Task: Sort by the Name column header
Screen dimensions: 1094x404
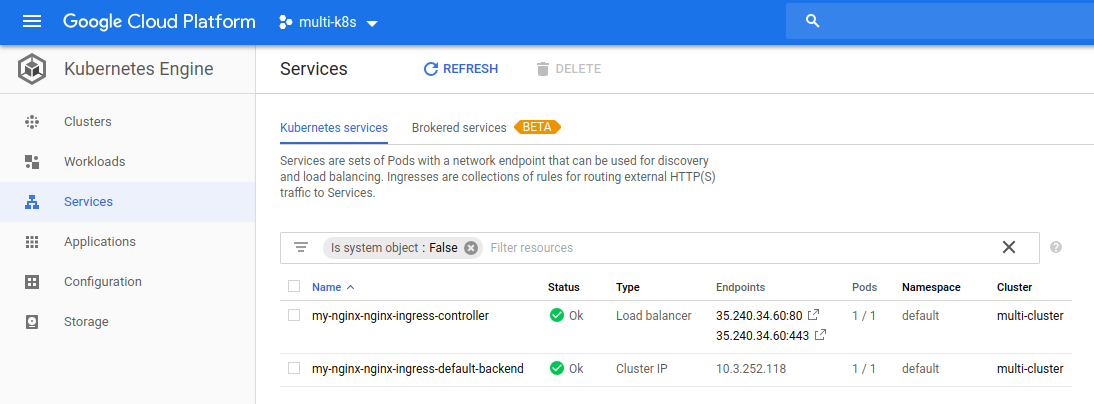Action: [x=333, y=287]
